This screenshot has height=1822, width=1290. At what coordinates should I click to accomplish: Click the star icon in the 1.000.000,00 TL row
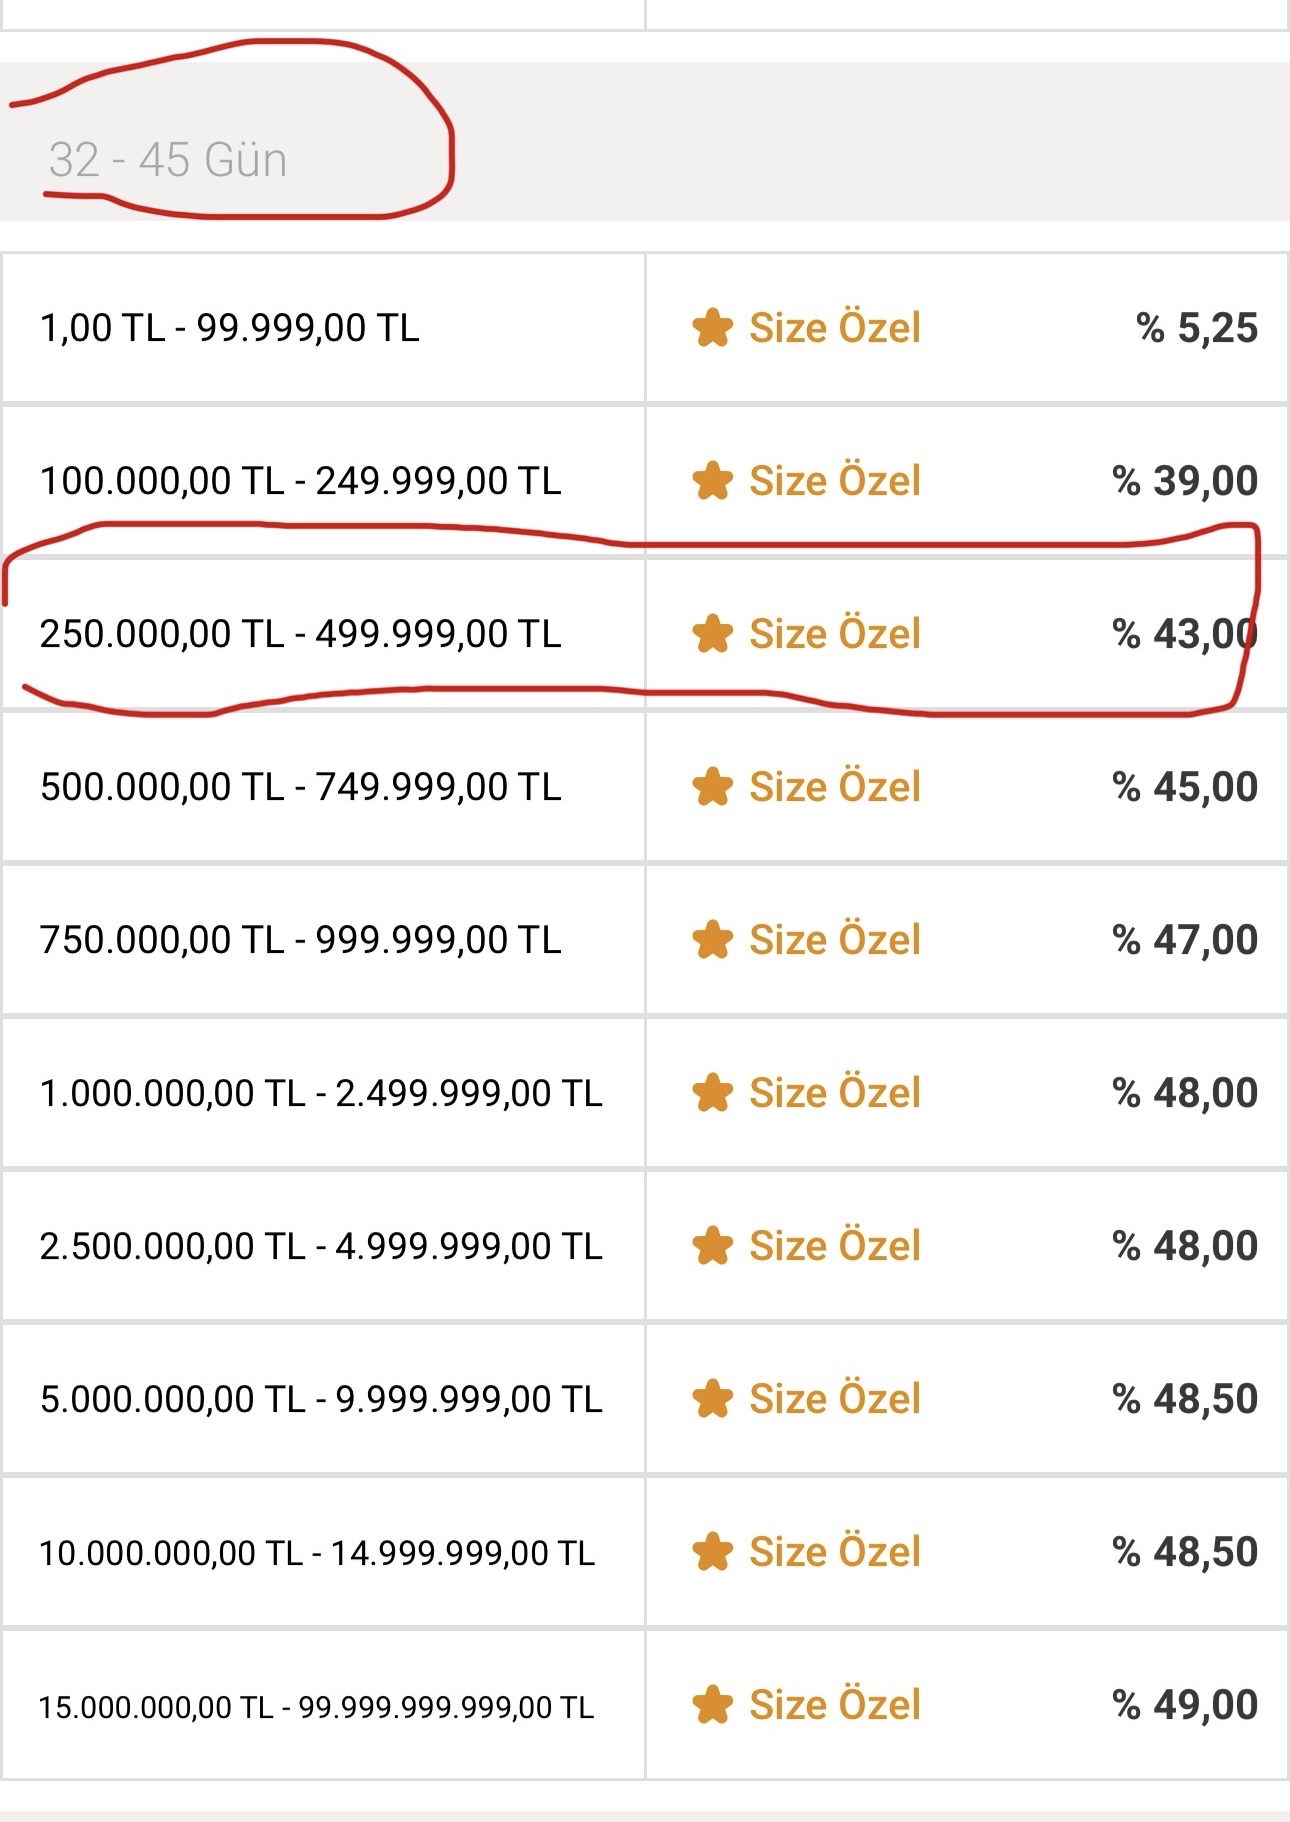point(713,1093)
